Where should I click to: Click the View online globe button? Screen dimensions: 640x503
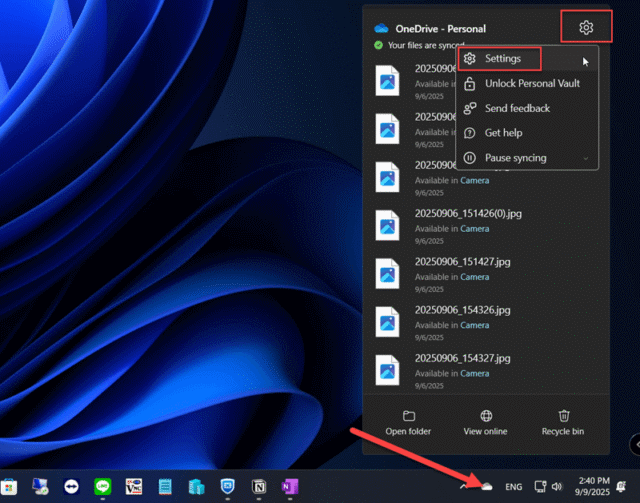(485, 423)
